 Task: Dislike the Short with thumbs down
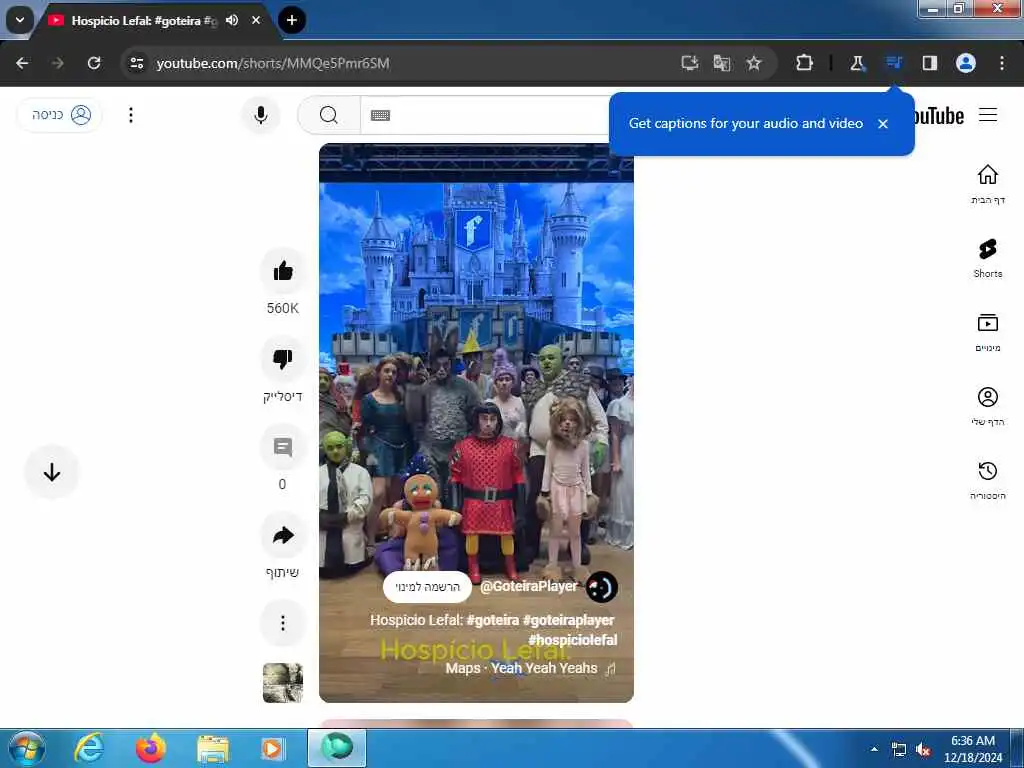[283, 359]
